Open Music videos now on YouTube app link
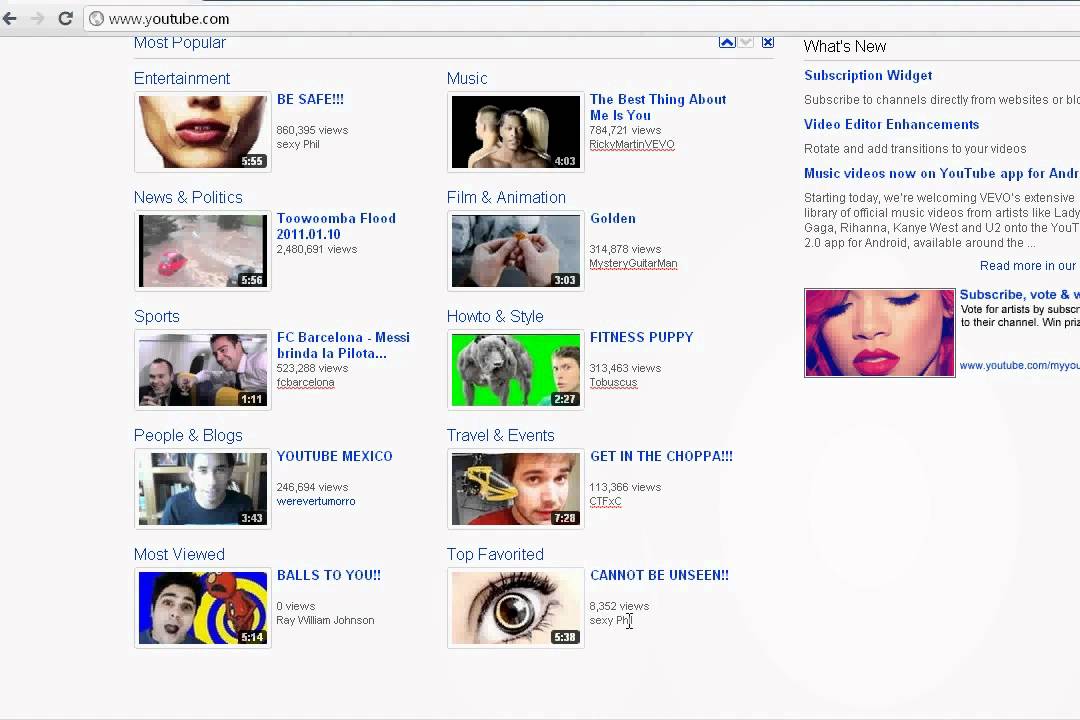 pyautogui.click(x=942, y=174)
